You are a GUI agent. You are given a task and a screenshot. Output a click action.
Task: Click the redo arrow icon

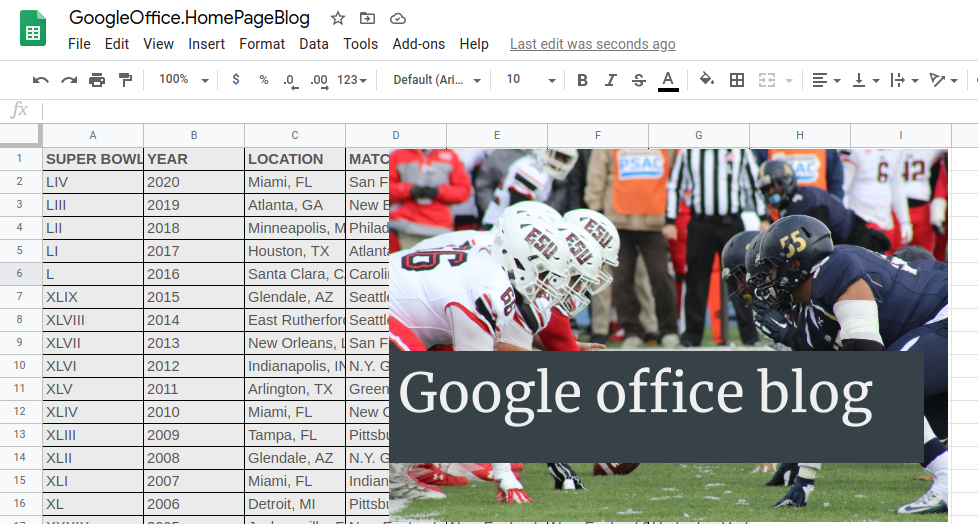tap(69, 80)
